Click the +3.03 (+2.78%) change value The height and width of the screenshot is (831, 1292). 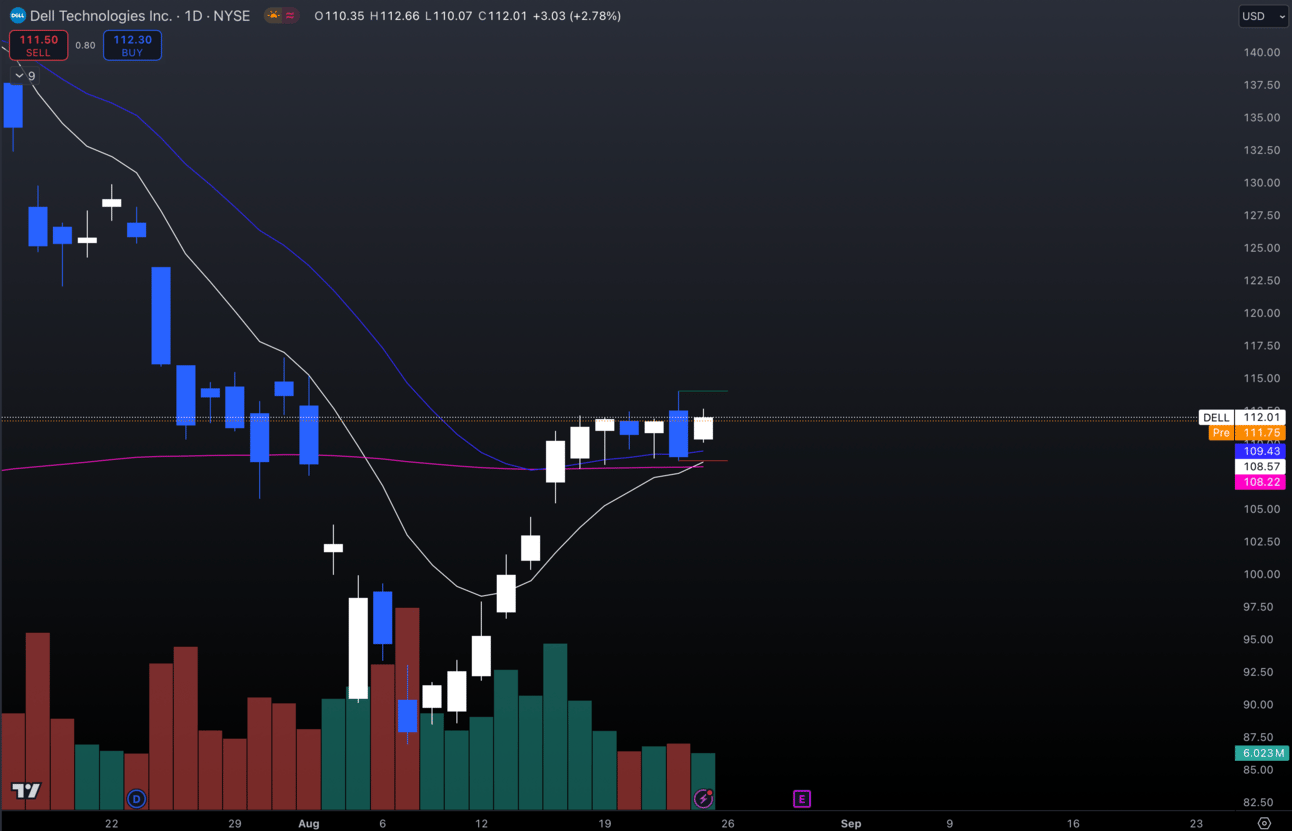click(577, 16)
